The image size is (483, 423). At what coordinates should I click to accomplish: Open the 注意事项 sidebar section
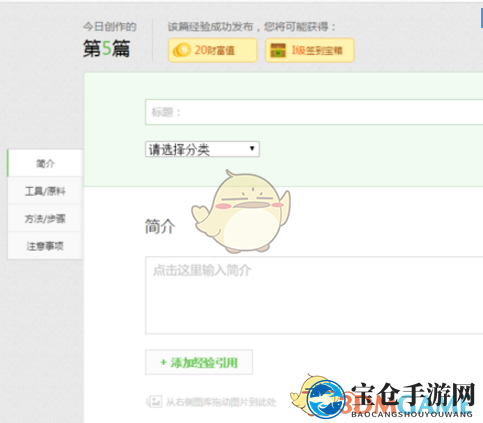pos(45,246)
